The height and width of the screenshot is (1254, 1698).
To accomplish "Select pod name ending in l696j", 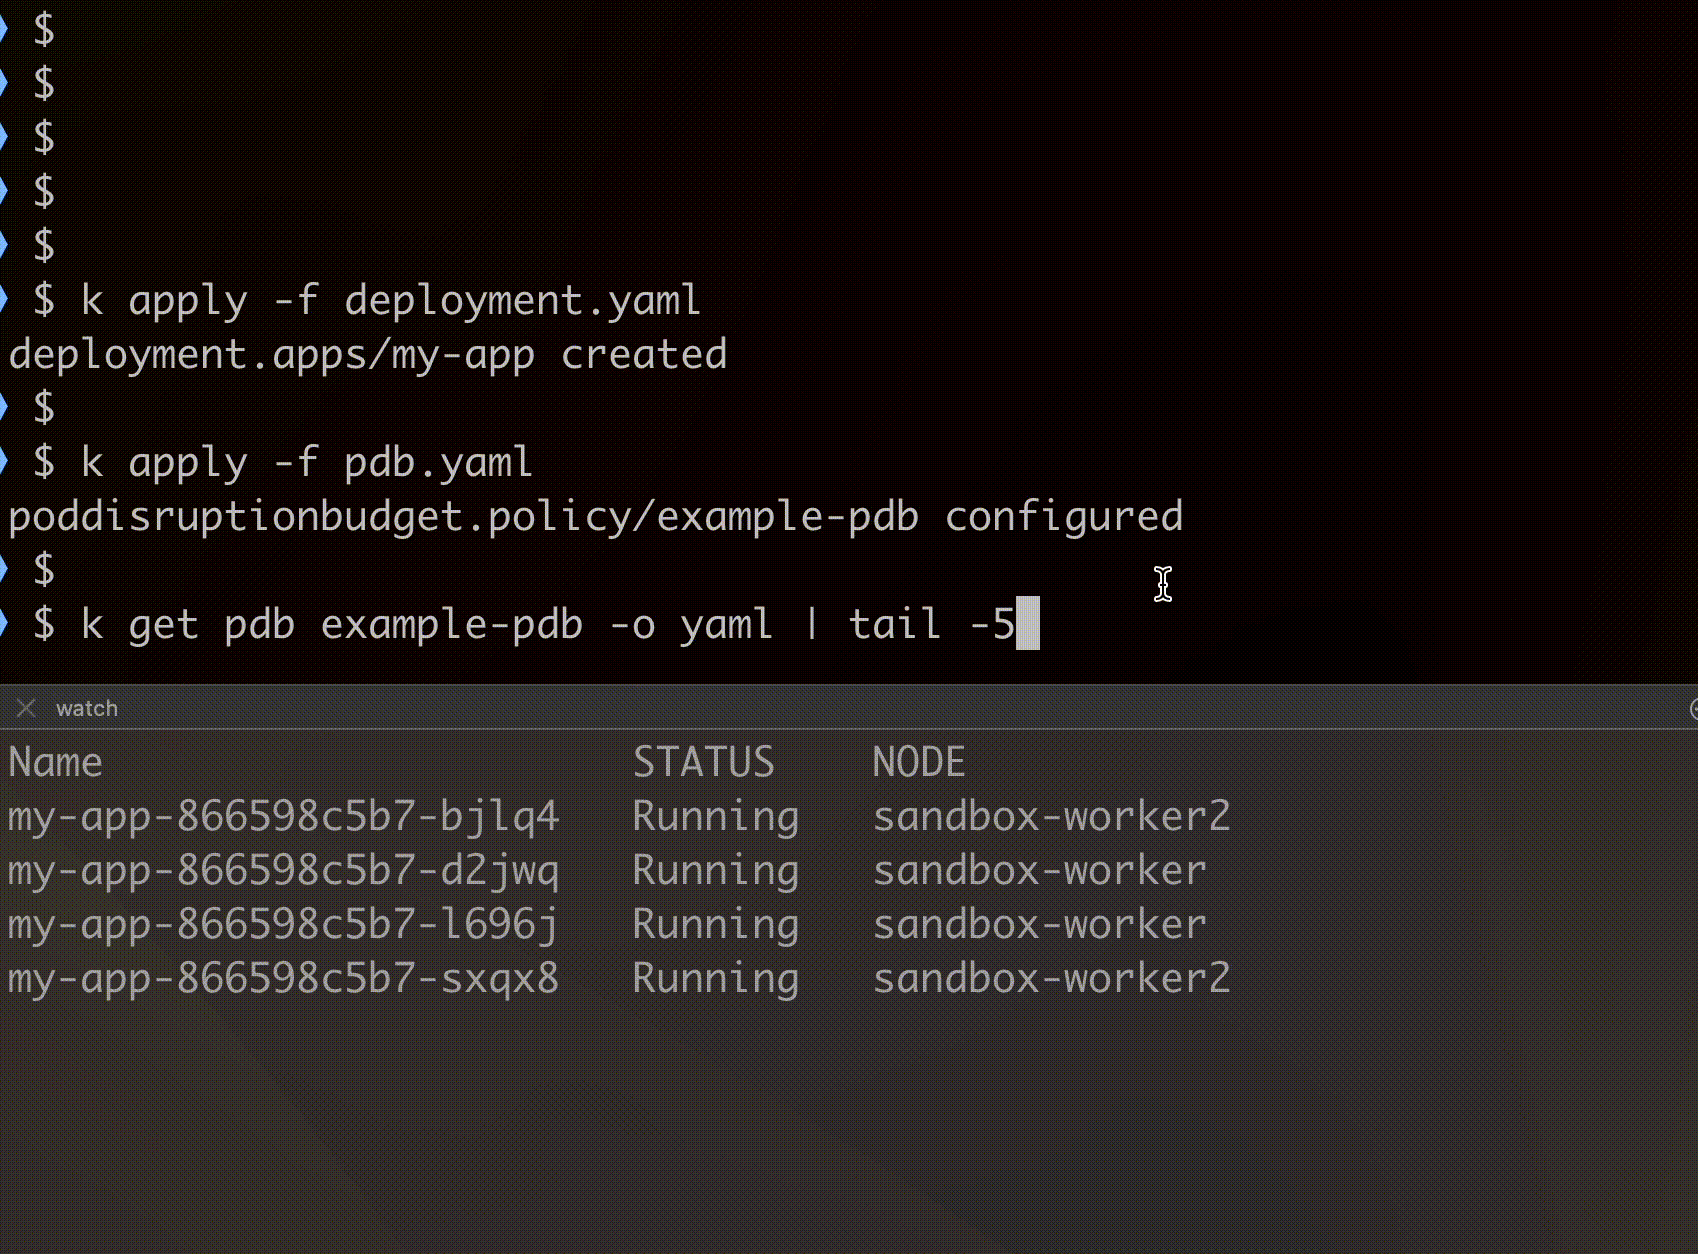I will tap(283, 924).
